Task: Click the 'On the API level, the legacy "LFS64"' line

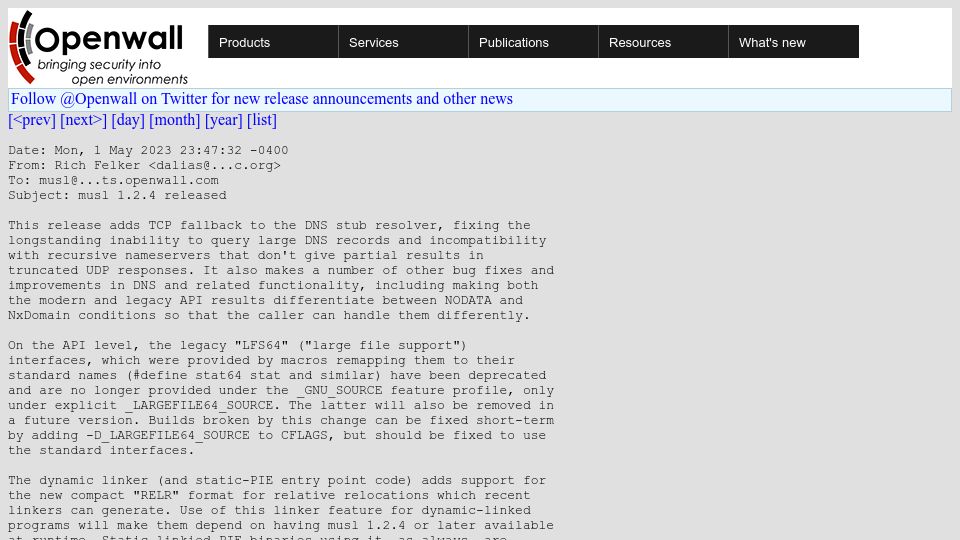Action: click(238, 345)
